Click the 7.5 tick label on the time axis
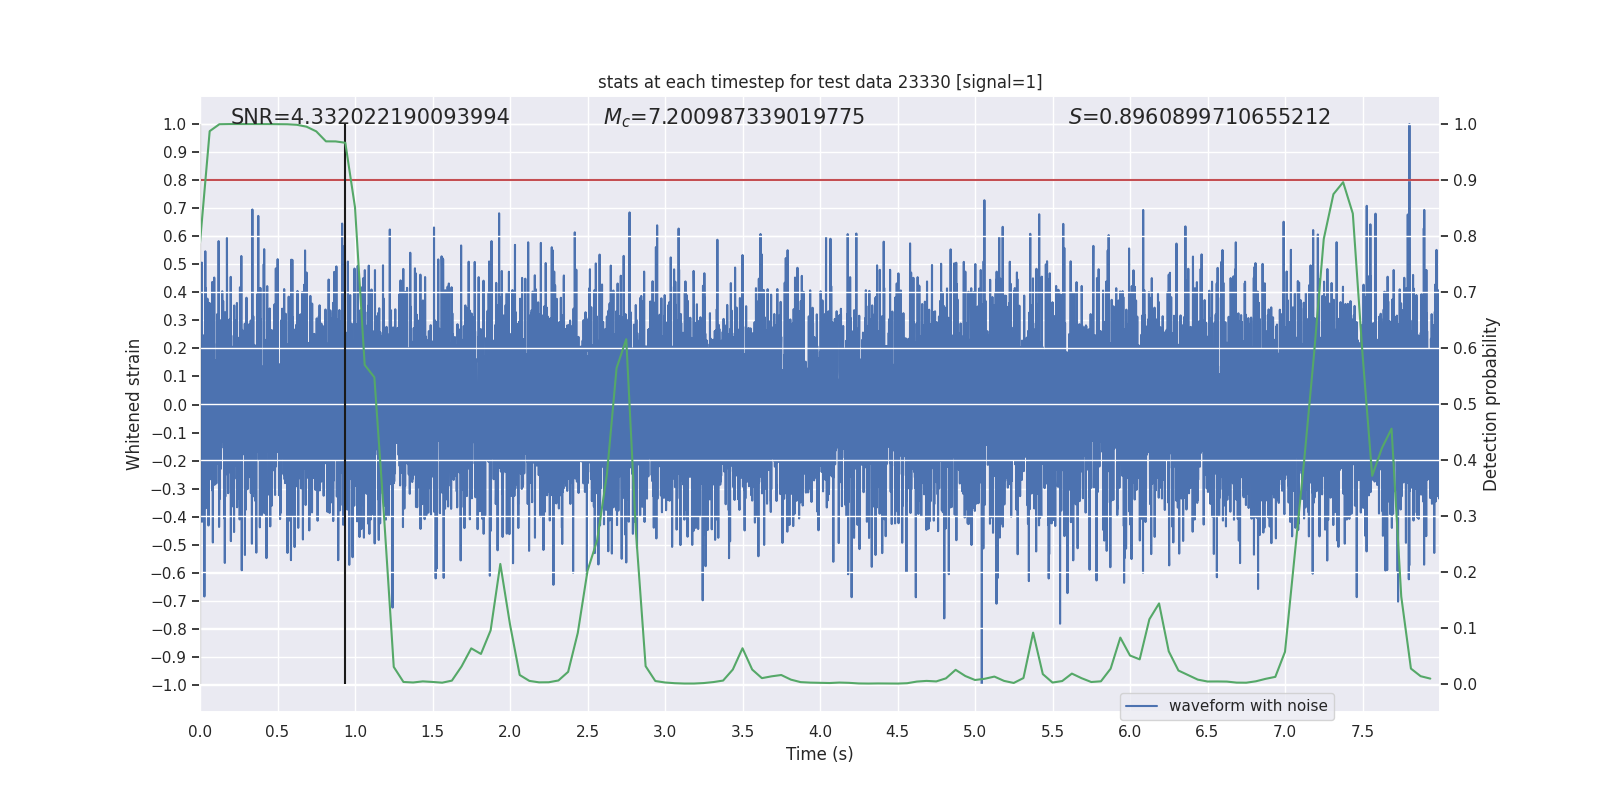The image size is (1600, 800). pos(1362,732)
